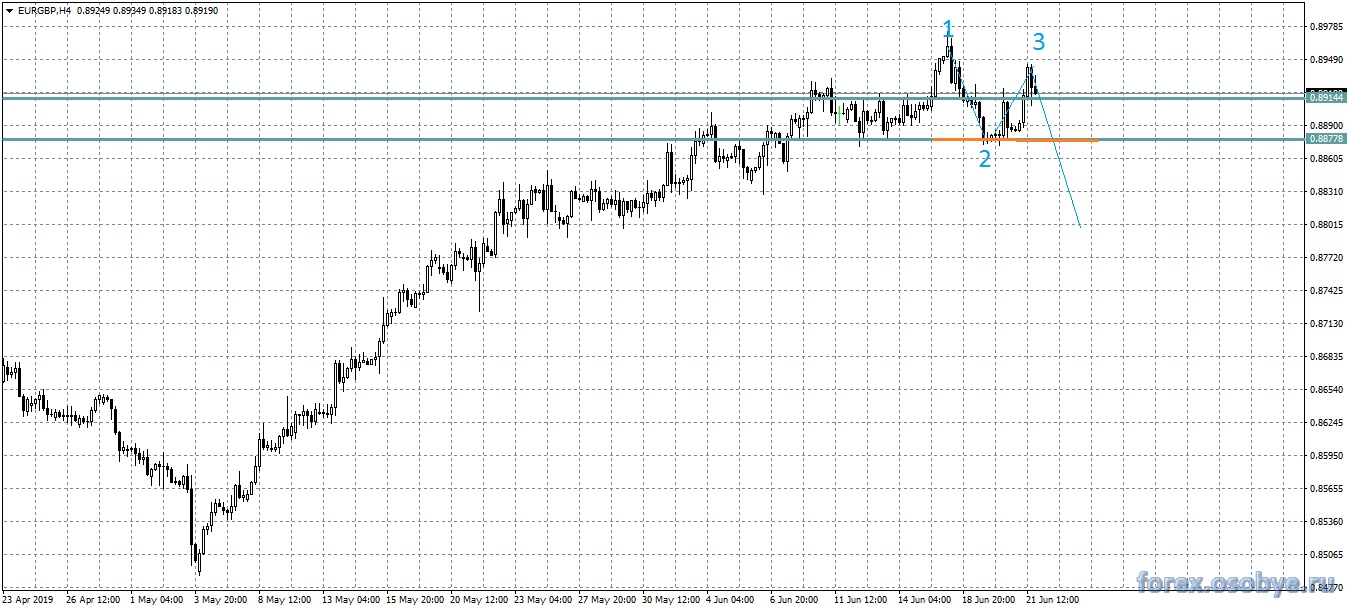The image size is (1350, 611).
Task: Click the 0.85950 price scale label
Action: coord(1327,456)
